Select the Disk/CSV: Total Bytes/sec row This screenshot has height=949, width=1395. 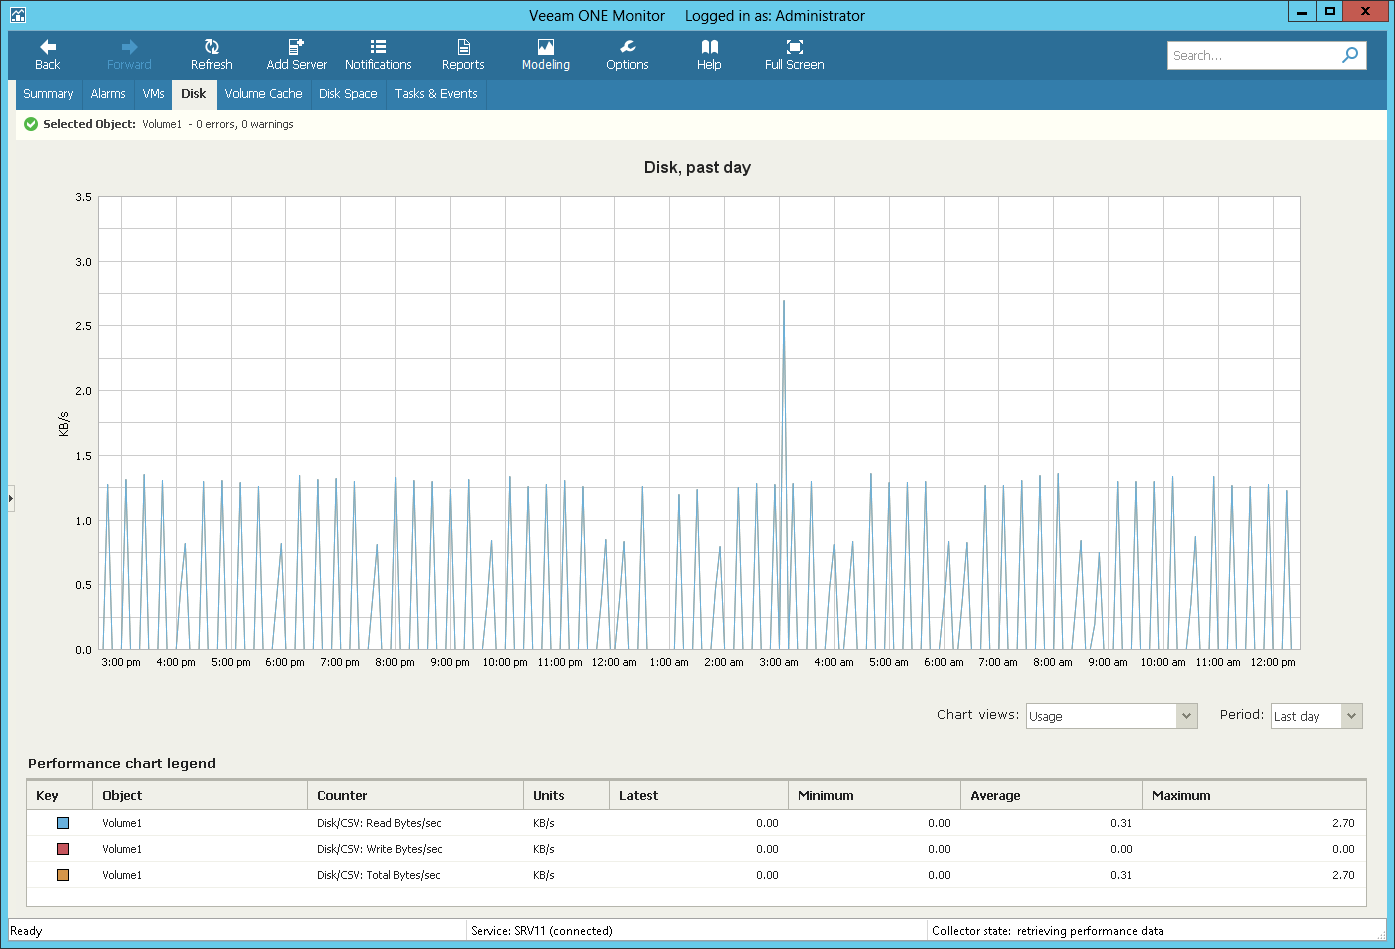pos(697,875)
